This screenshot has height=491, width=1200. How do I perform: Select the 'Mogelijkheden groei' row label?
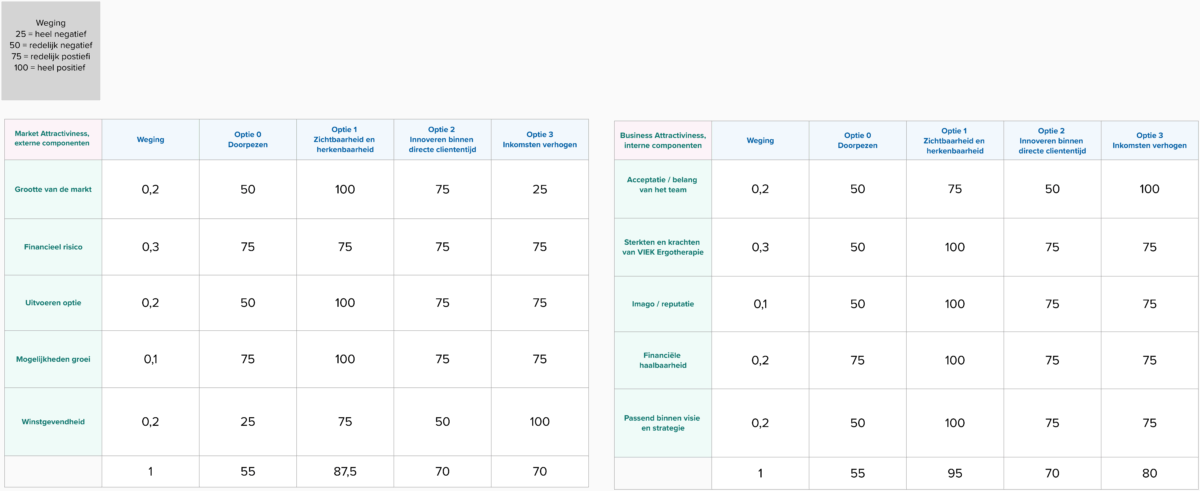pos(52,359)
